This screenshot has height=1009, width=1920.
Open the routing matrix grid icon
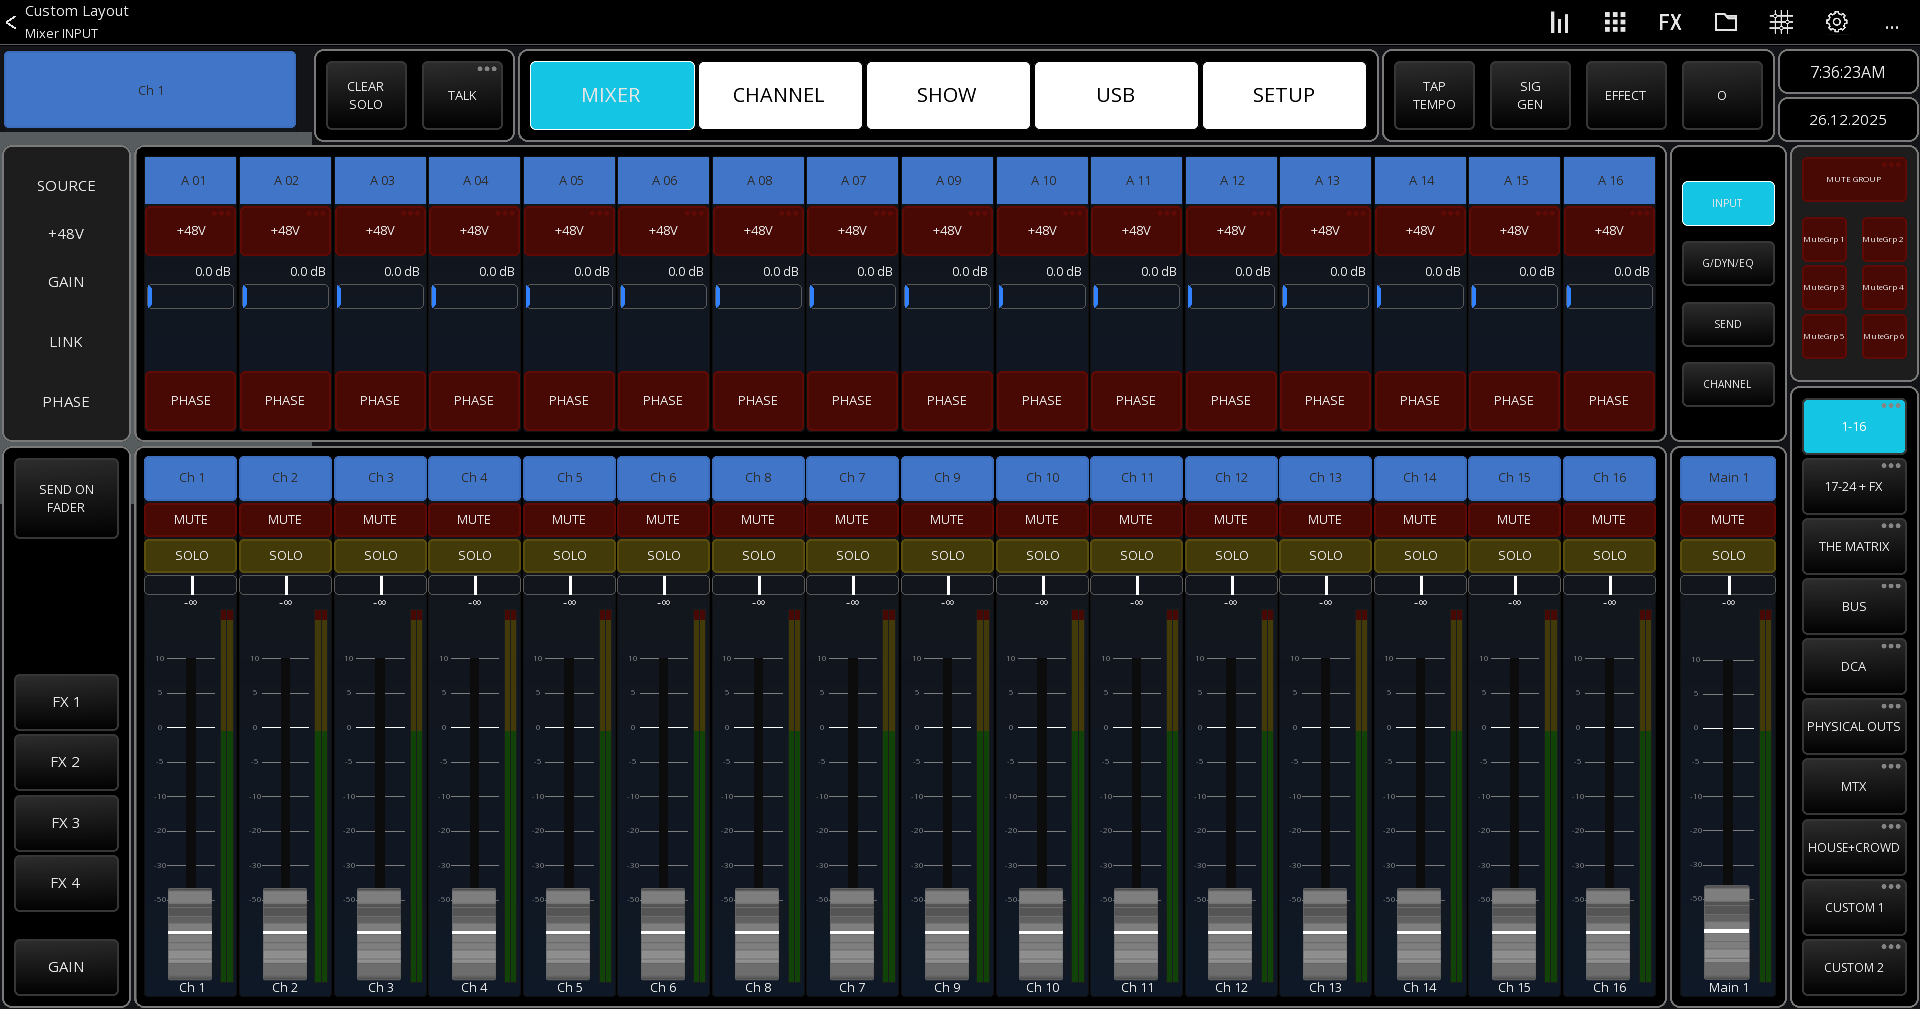[x=1781, y=22]
